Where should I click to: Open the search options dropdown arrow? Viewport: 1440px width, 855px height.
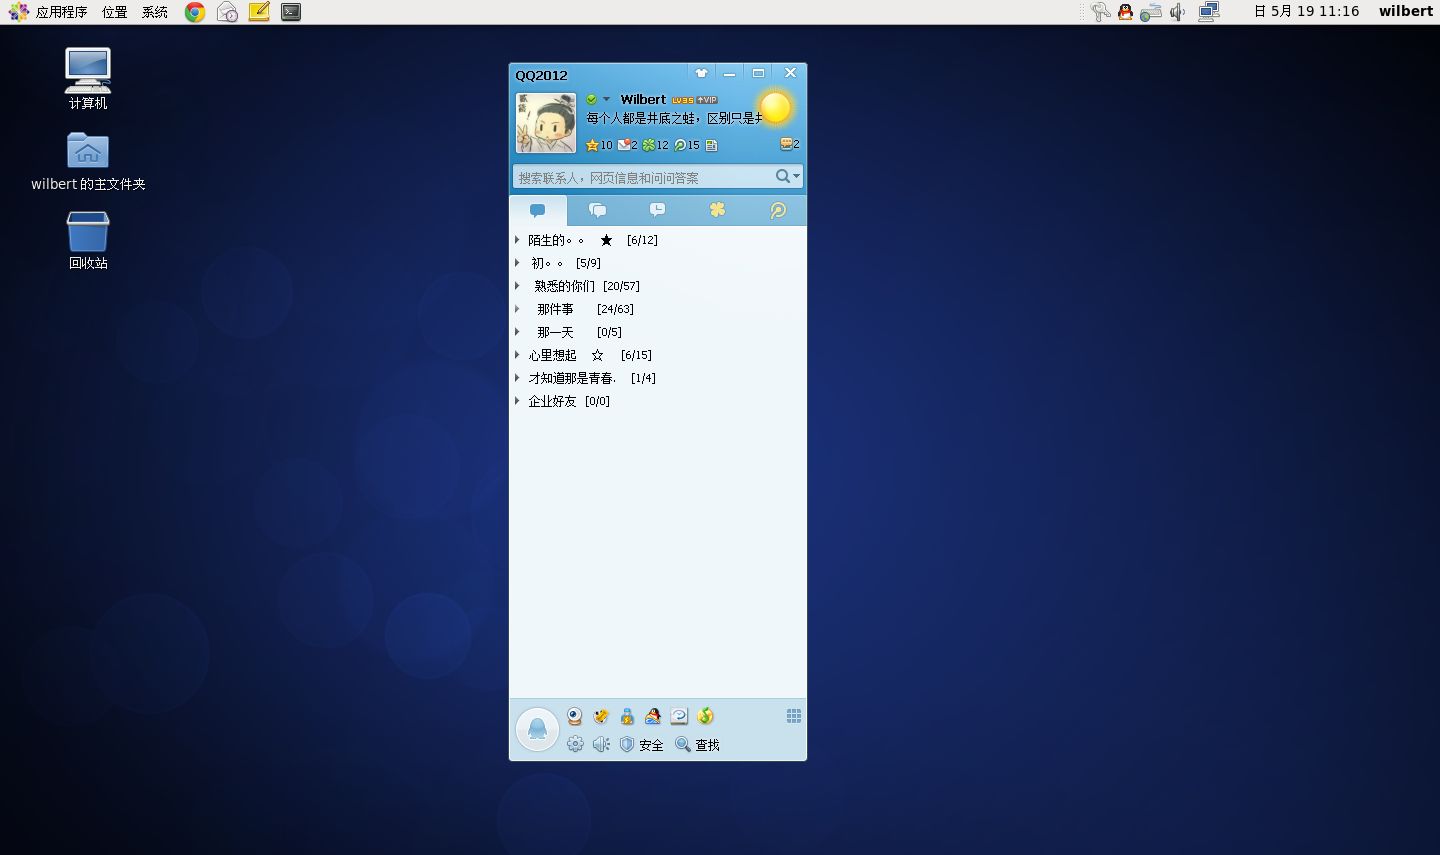(797, 176)
